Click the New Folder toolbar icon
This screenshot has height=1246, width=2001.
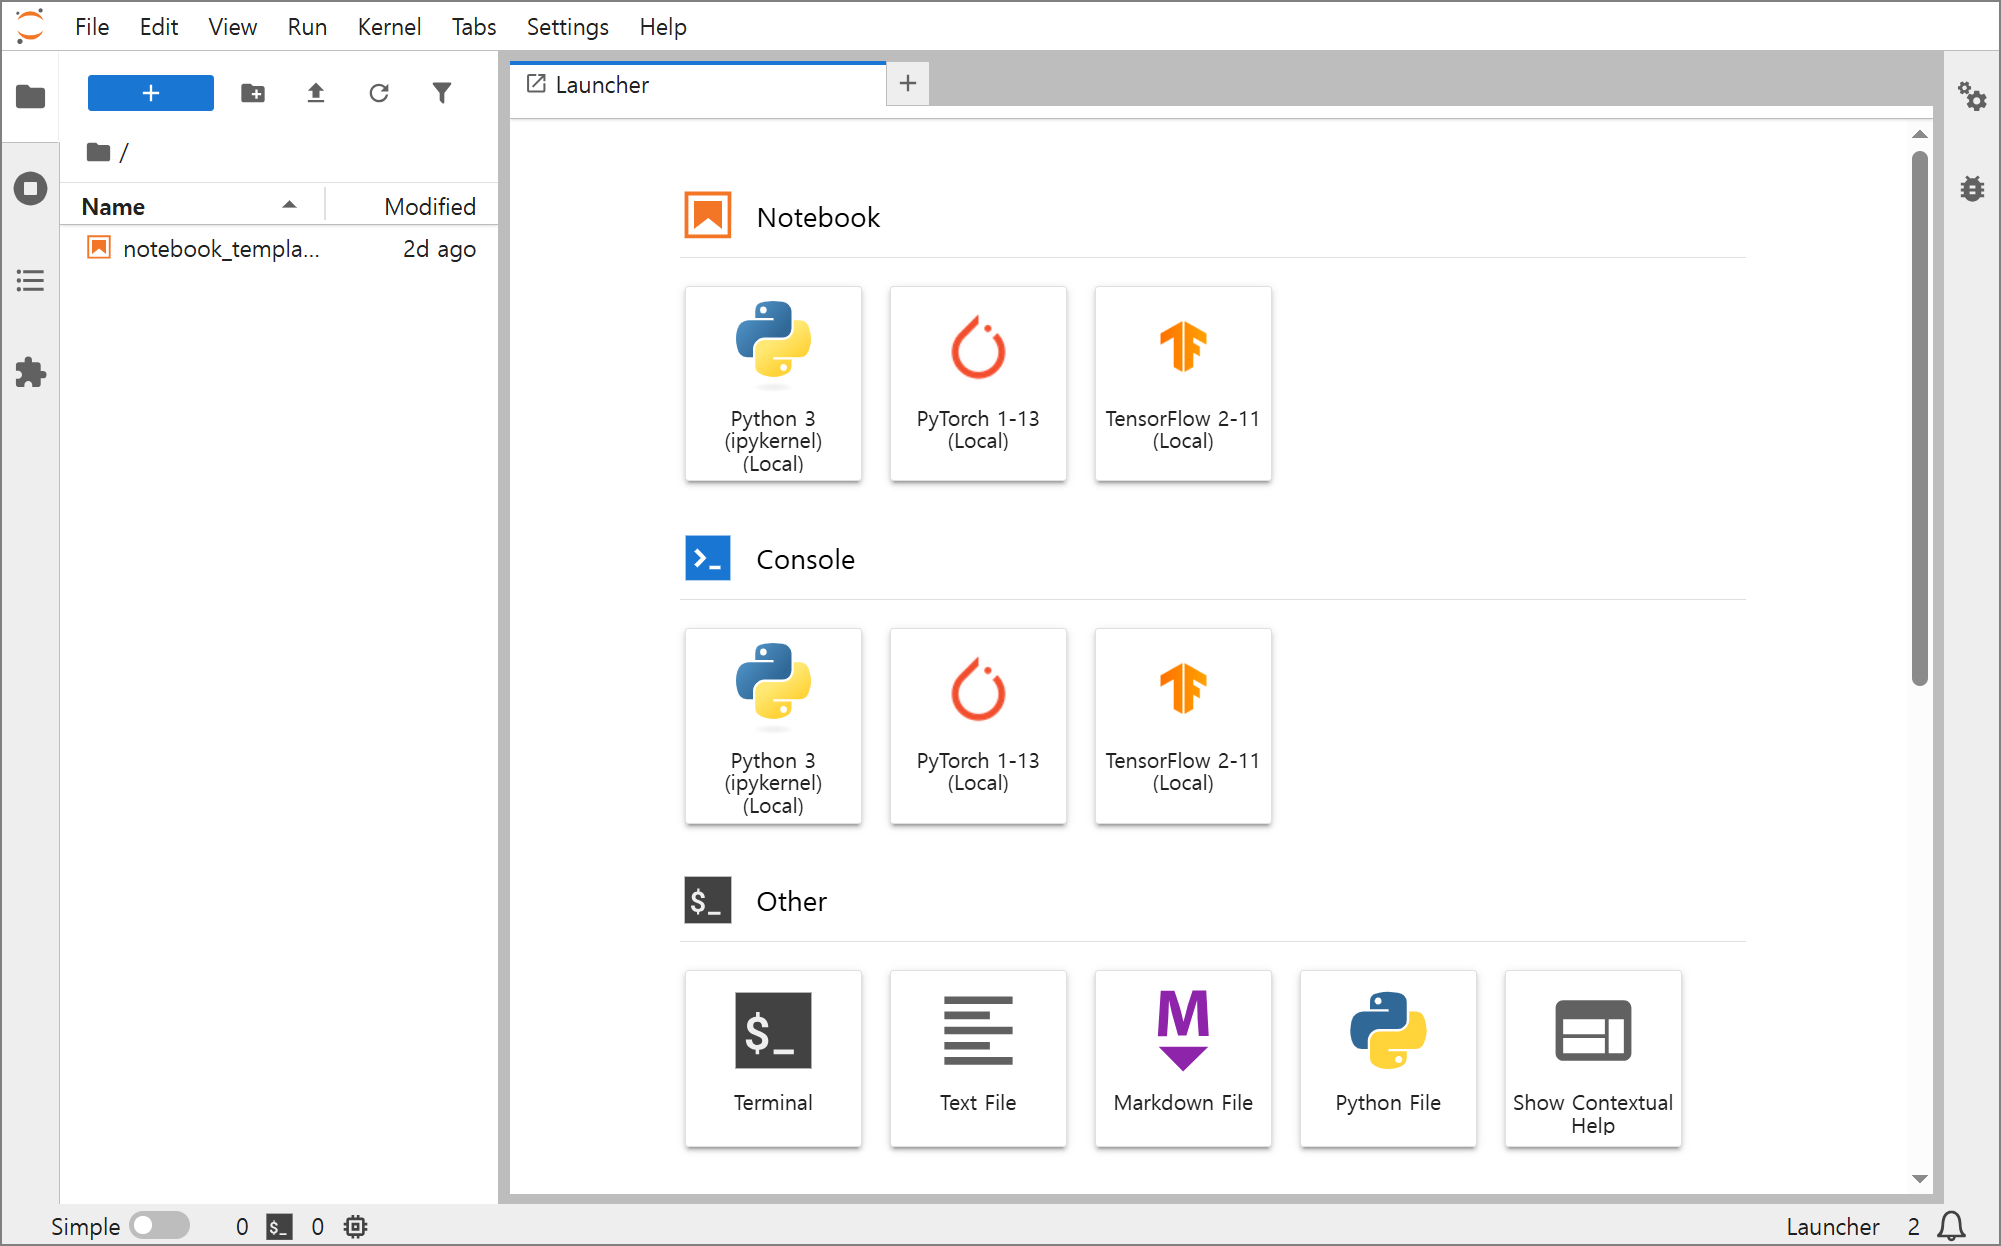(x=253, y=93)
